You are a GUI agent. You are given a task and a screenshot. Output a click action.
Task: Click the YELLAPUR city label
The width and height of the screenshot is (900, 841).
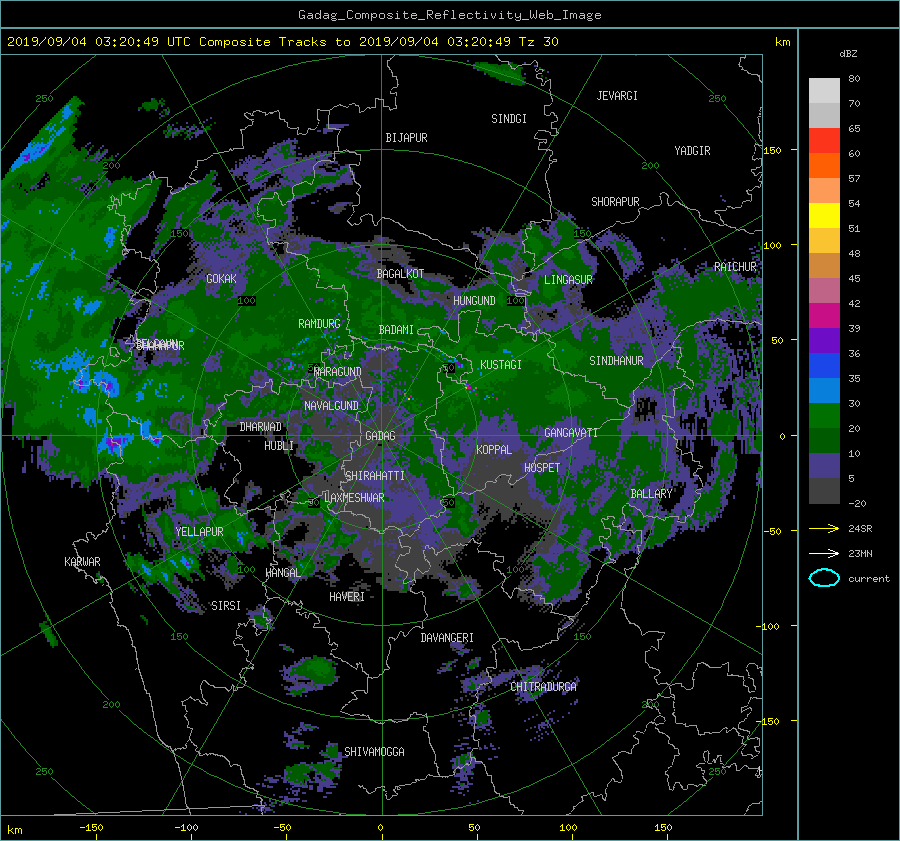pos(199,532)
